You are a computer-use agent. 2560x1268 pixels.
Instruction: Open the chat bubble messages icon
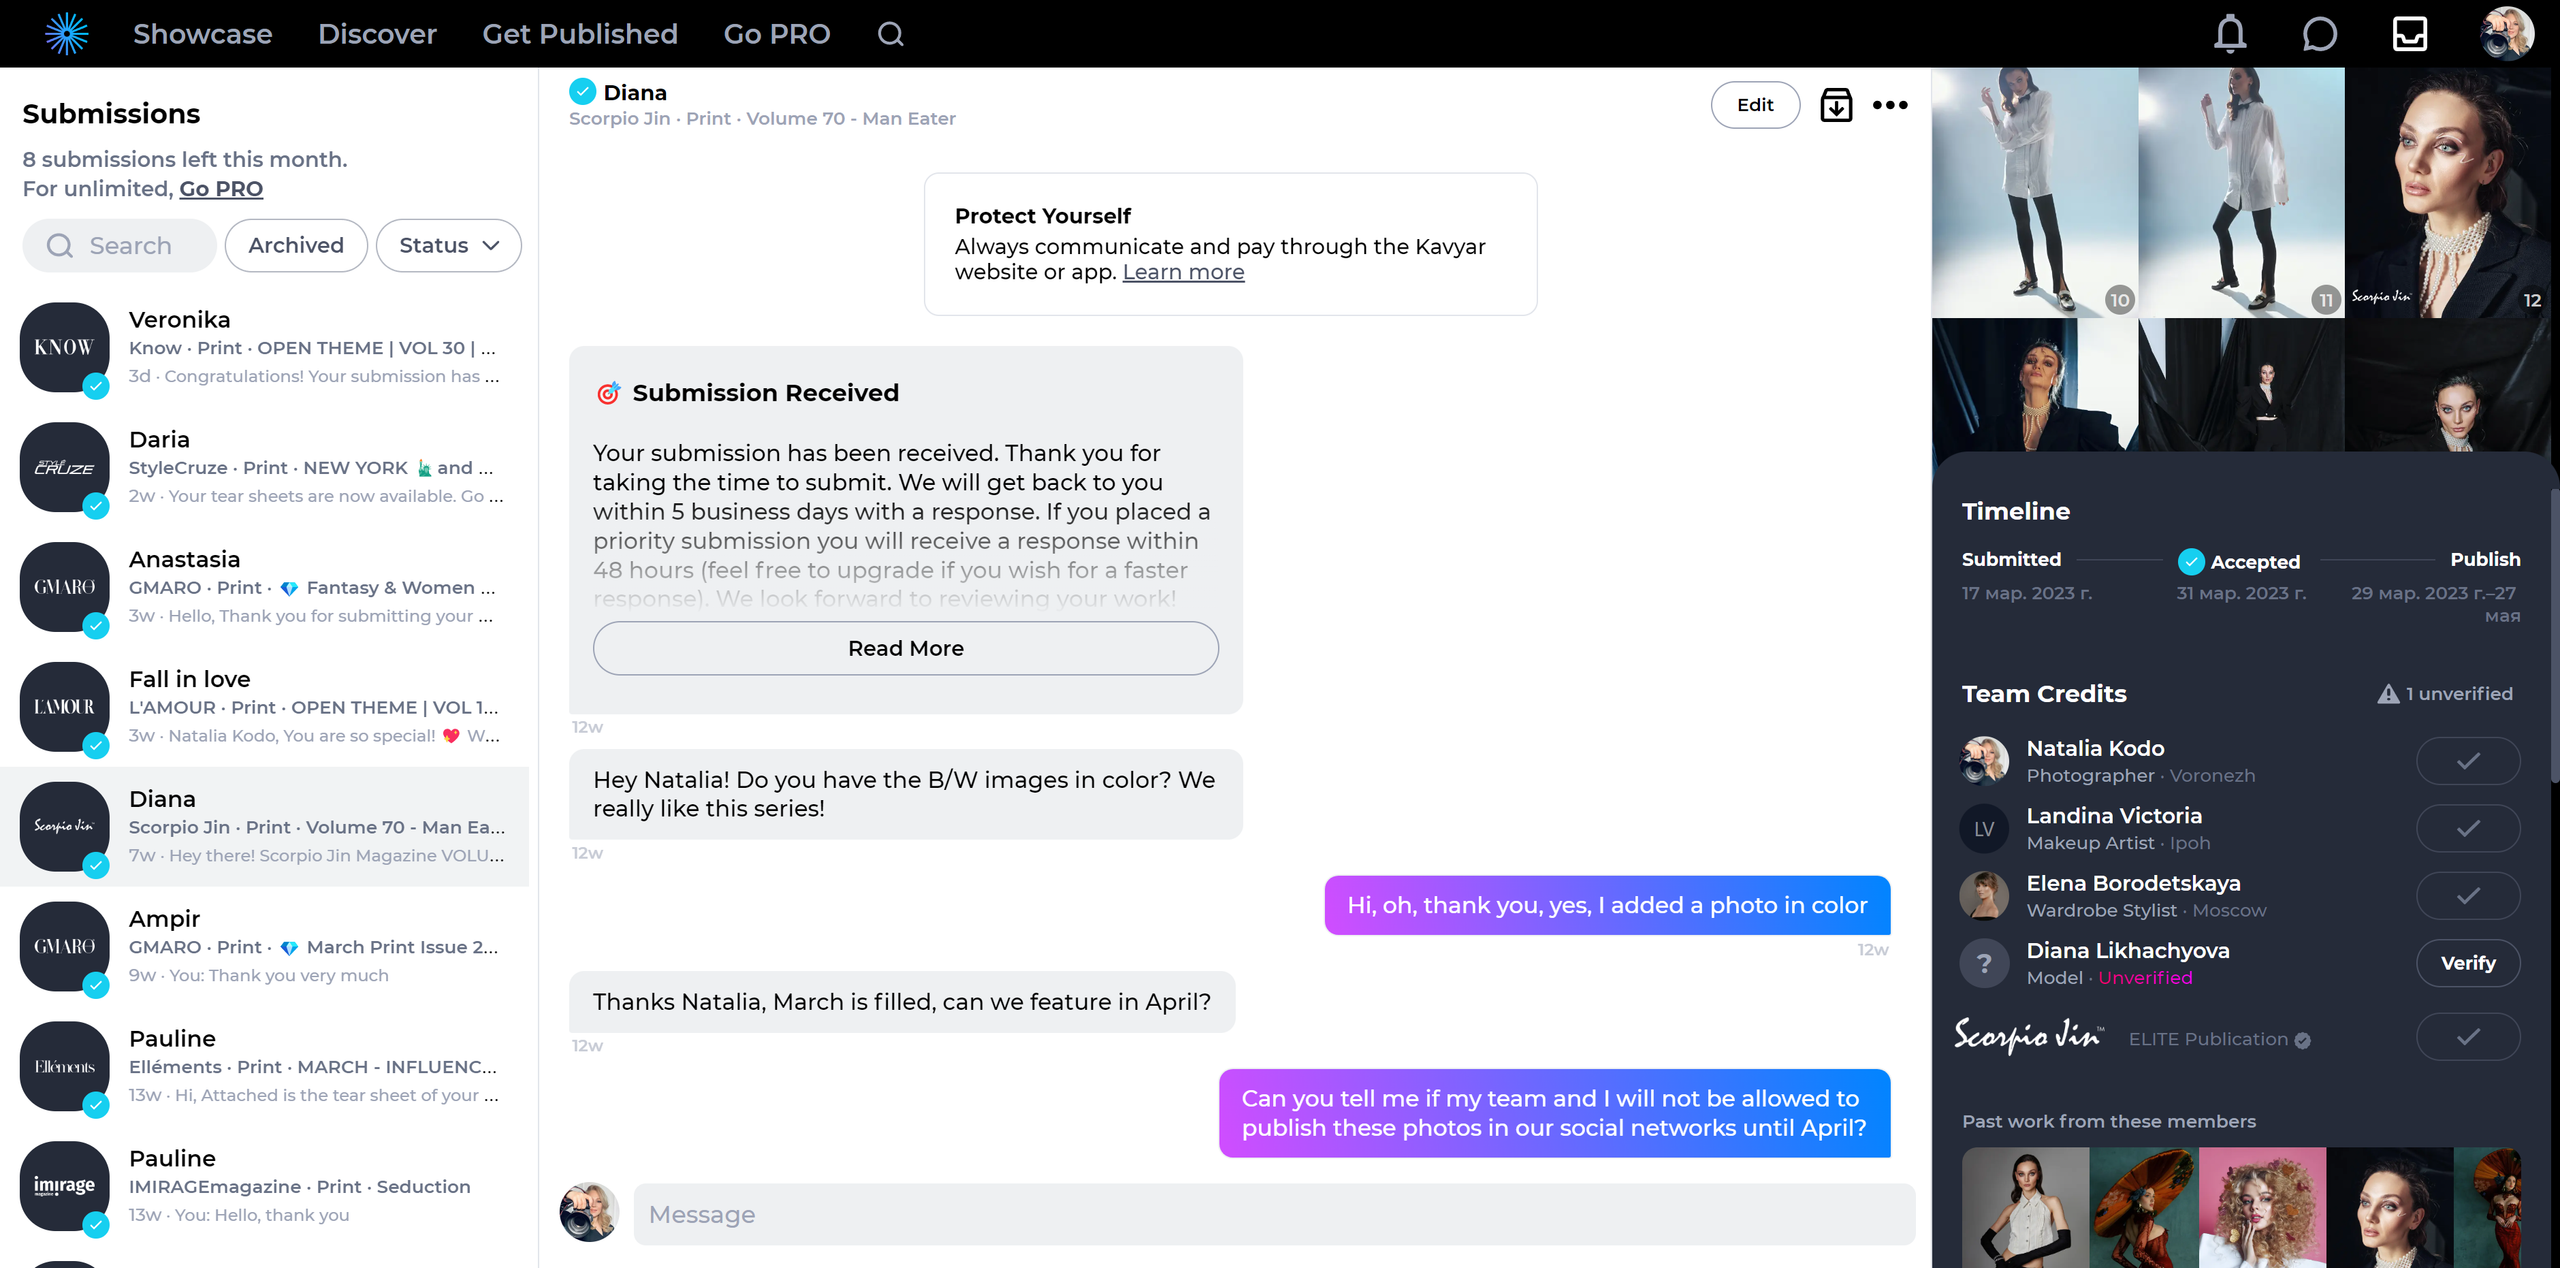click(x=2320, y=34)
